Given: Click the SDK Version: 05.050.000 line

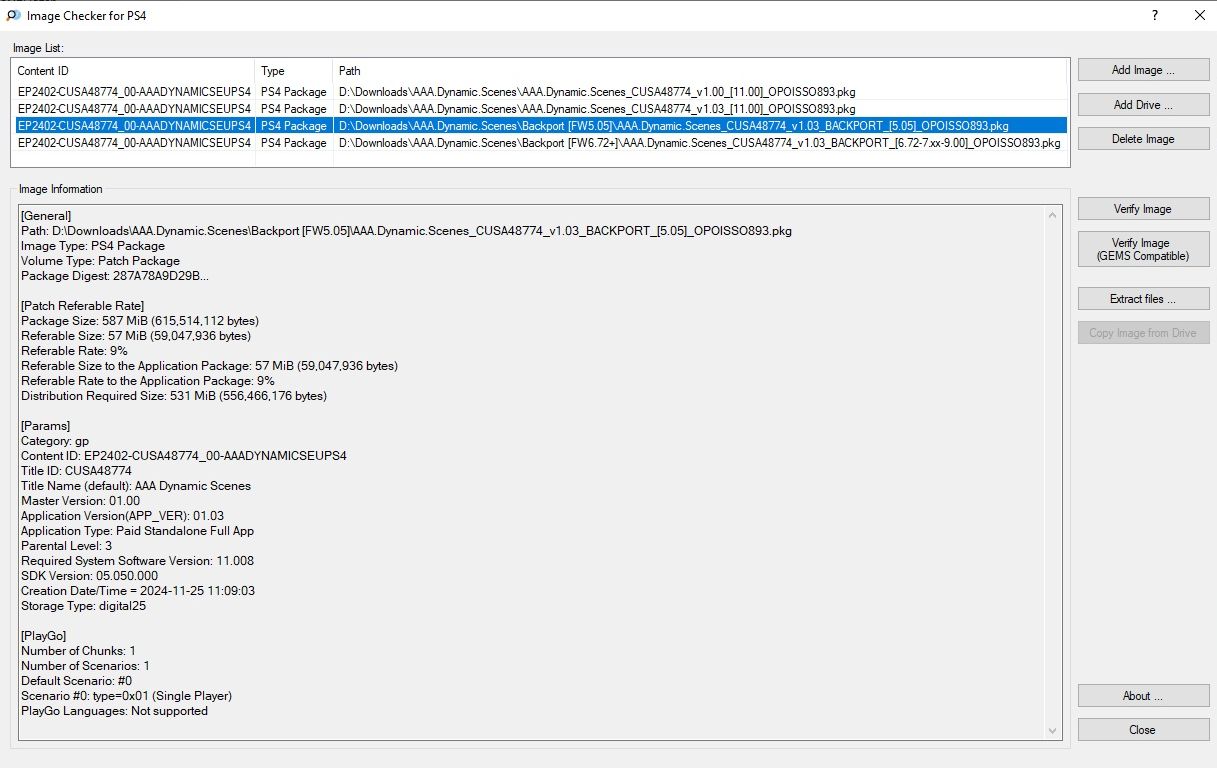Looking at the screenshot, I should (x=90, y=576).
